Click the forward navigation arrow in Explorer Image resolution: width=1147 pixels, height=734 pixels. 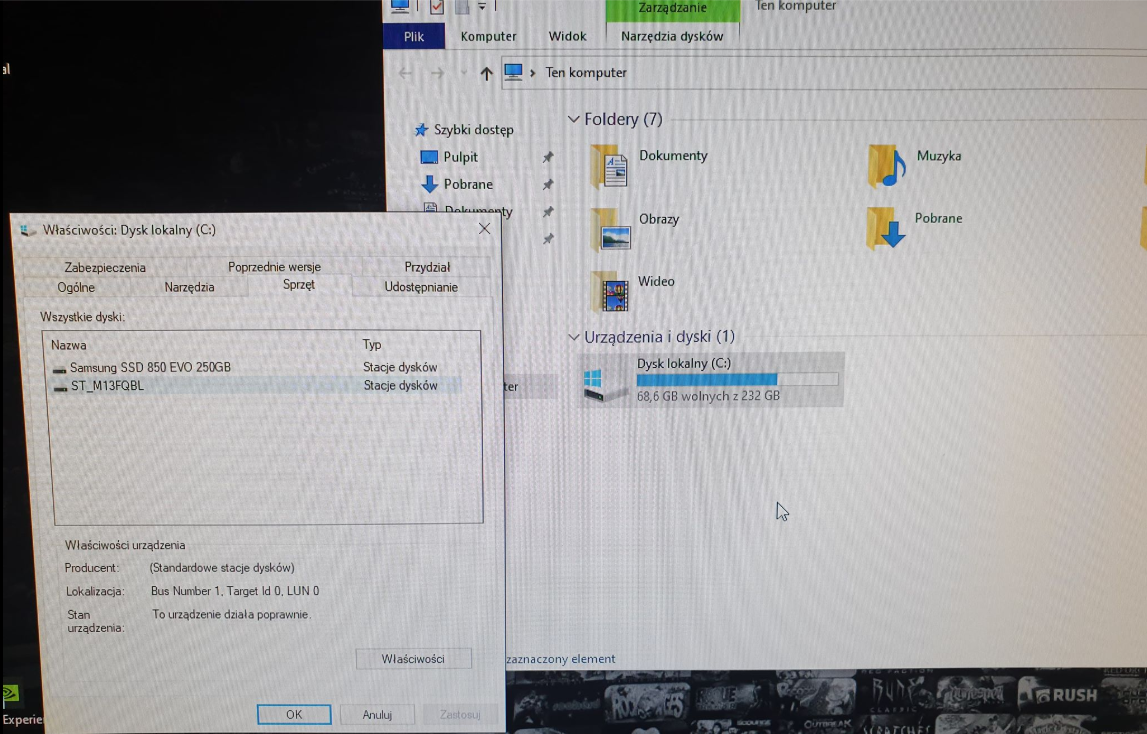pos(437,72)
